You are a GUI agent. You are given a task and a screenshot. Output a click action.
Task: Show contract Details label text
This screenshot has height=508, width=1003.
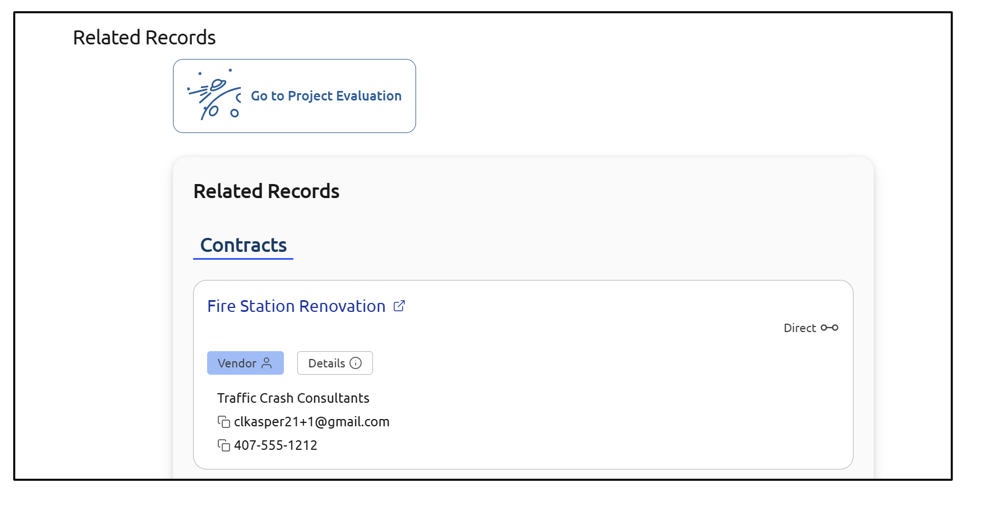point(326,363)
